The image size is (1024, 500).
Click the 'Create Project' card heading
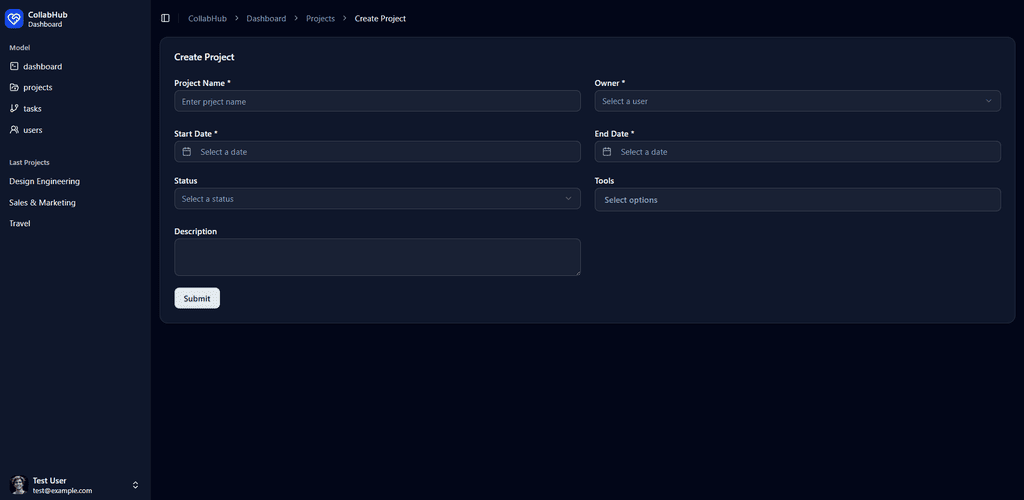(204, 57)
